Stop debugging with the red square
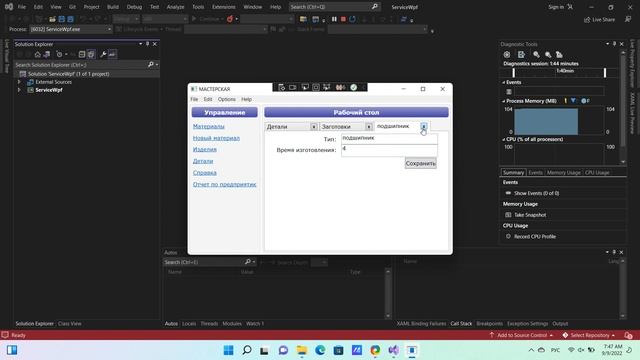This screenshot has height=360, width=640. (x=343, y=19)
